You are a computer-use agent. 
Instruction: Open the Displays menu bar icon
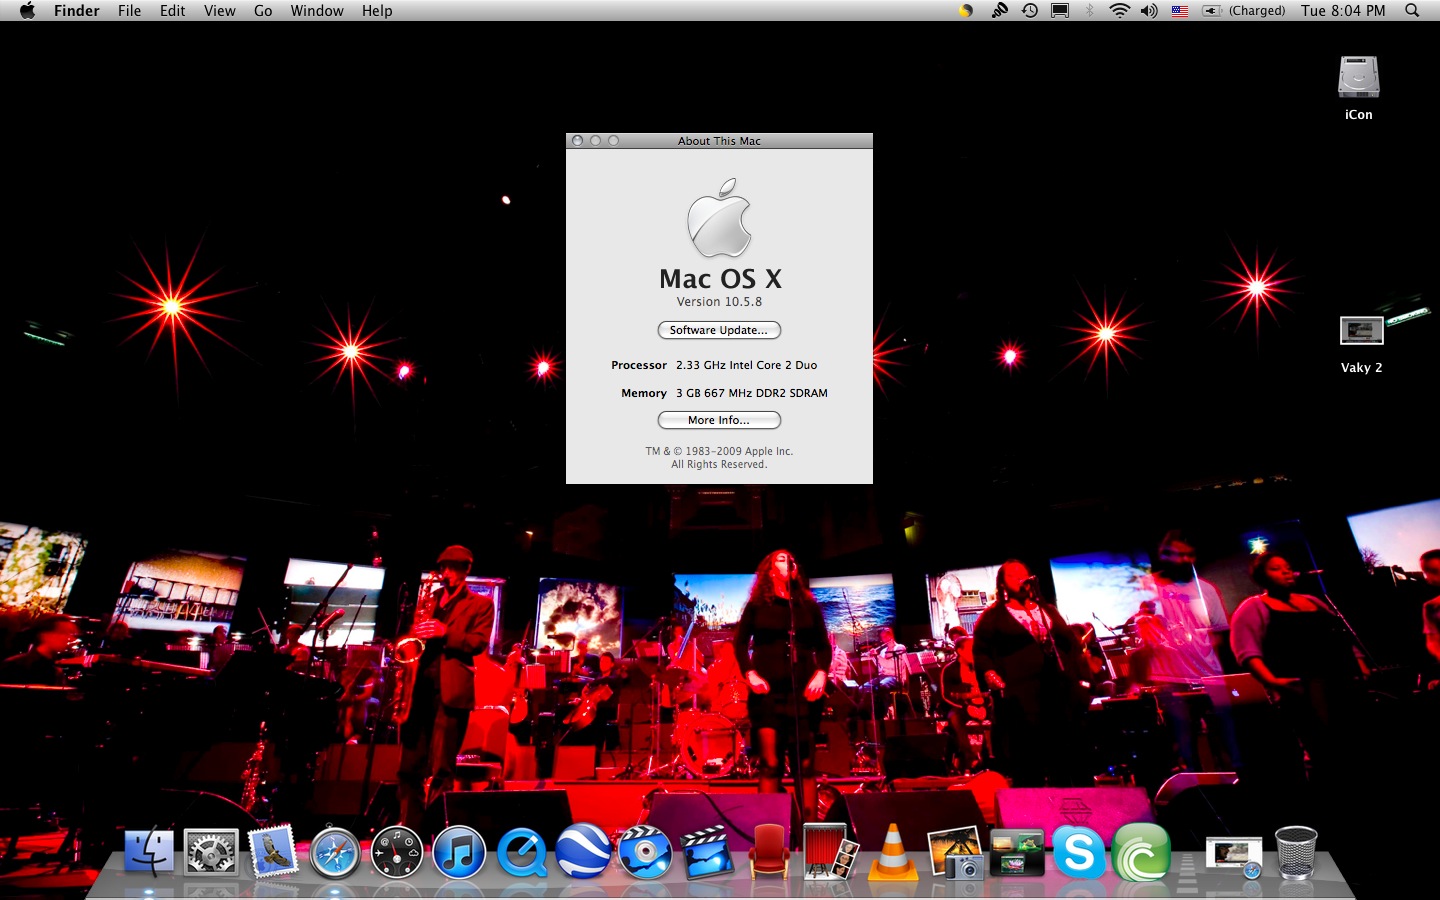coord(1060,11)
